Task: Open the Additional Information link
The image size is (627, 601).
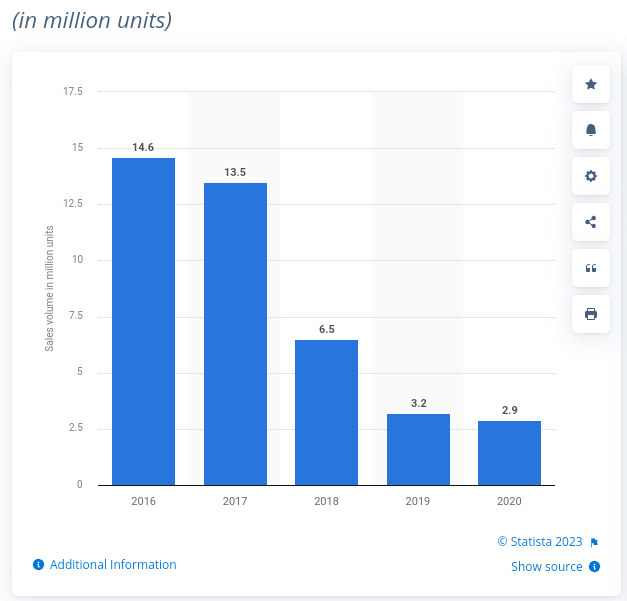Action: [113, 565]
